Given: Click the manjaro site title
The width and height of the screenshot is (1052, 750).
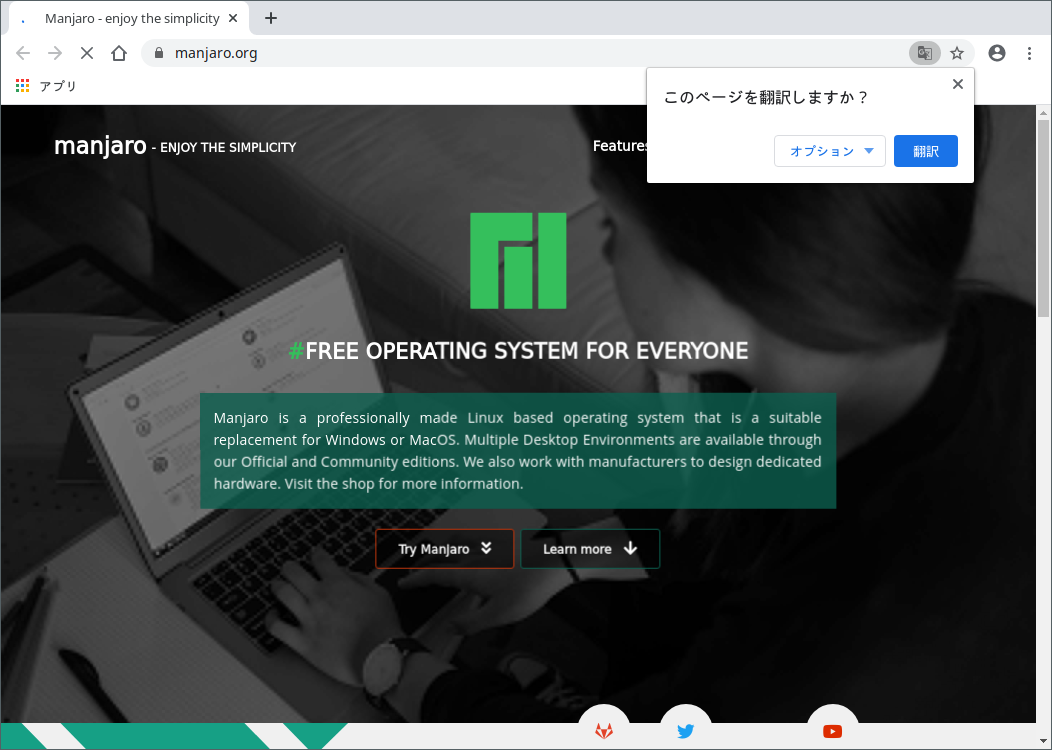Looking at the screenshot, I should [x=100, y=145].
